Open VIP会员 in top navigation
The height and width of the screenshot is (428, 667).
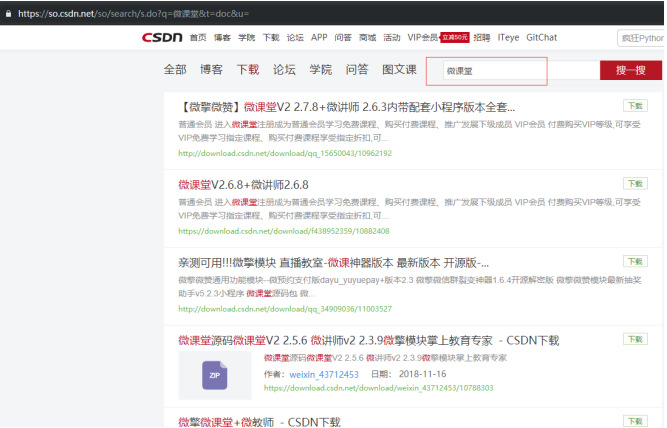pyautogui.click(x=423, y=37)
